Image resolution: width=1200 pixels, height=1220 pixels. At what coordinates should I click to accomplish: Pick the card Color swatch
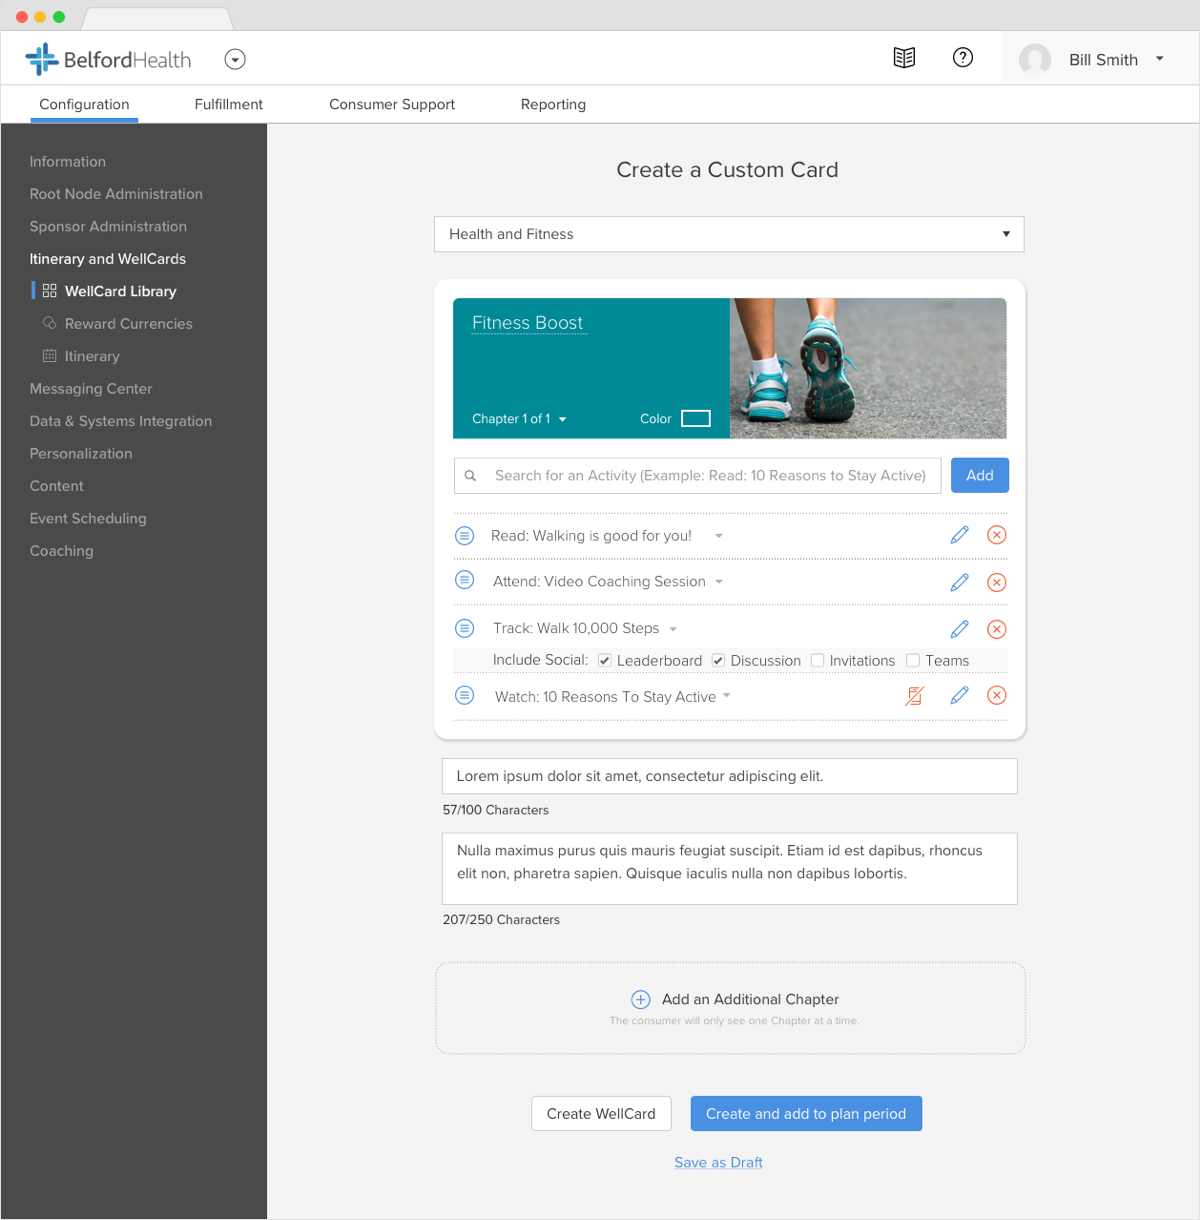point(696,419)
